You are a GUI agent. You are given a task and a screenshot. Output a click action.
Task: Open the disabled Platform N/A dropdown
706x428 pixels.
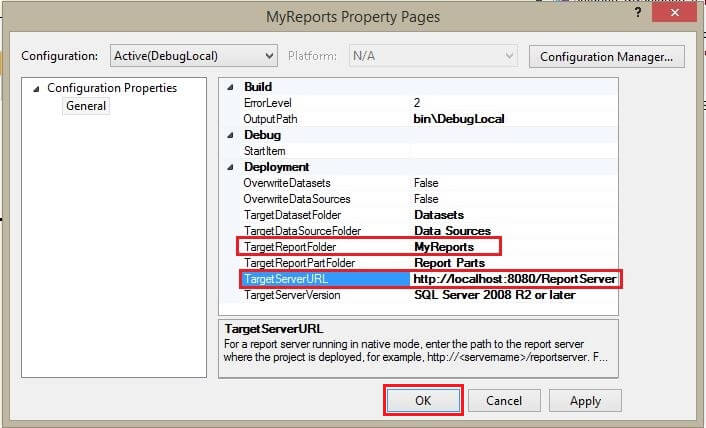[433, 56]
